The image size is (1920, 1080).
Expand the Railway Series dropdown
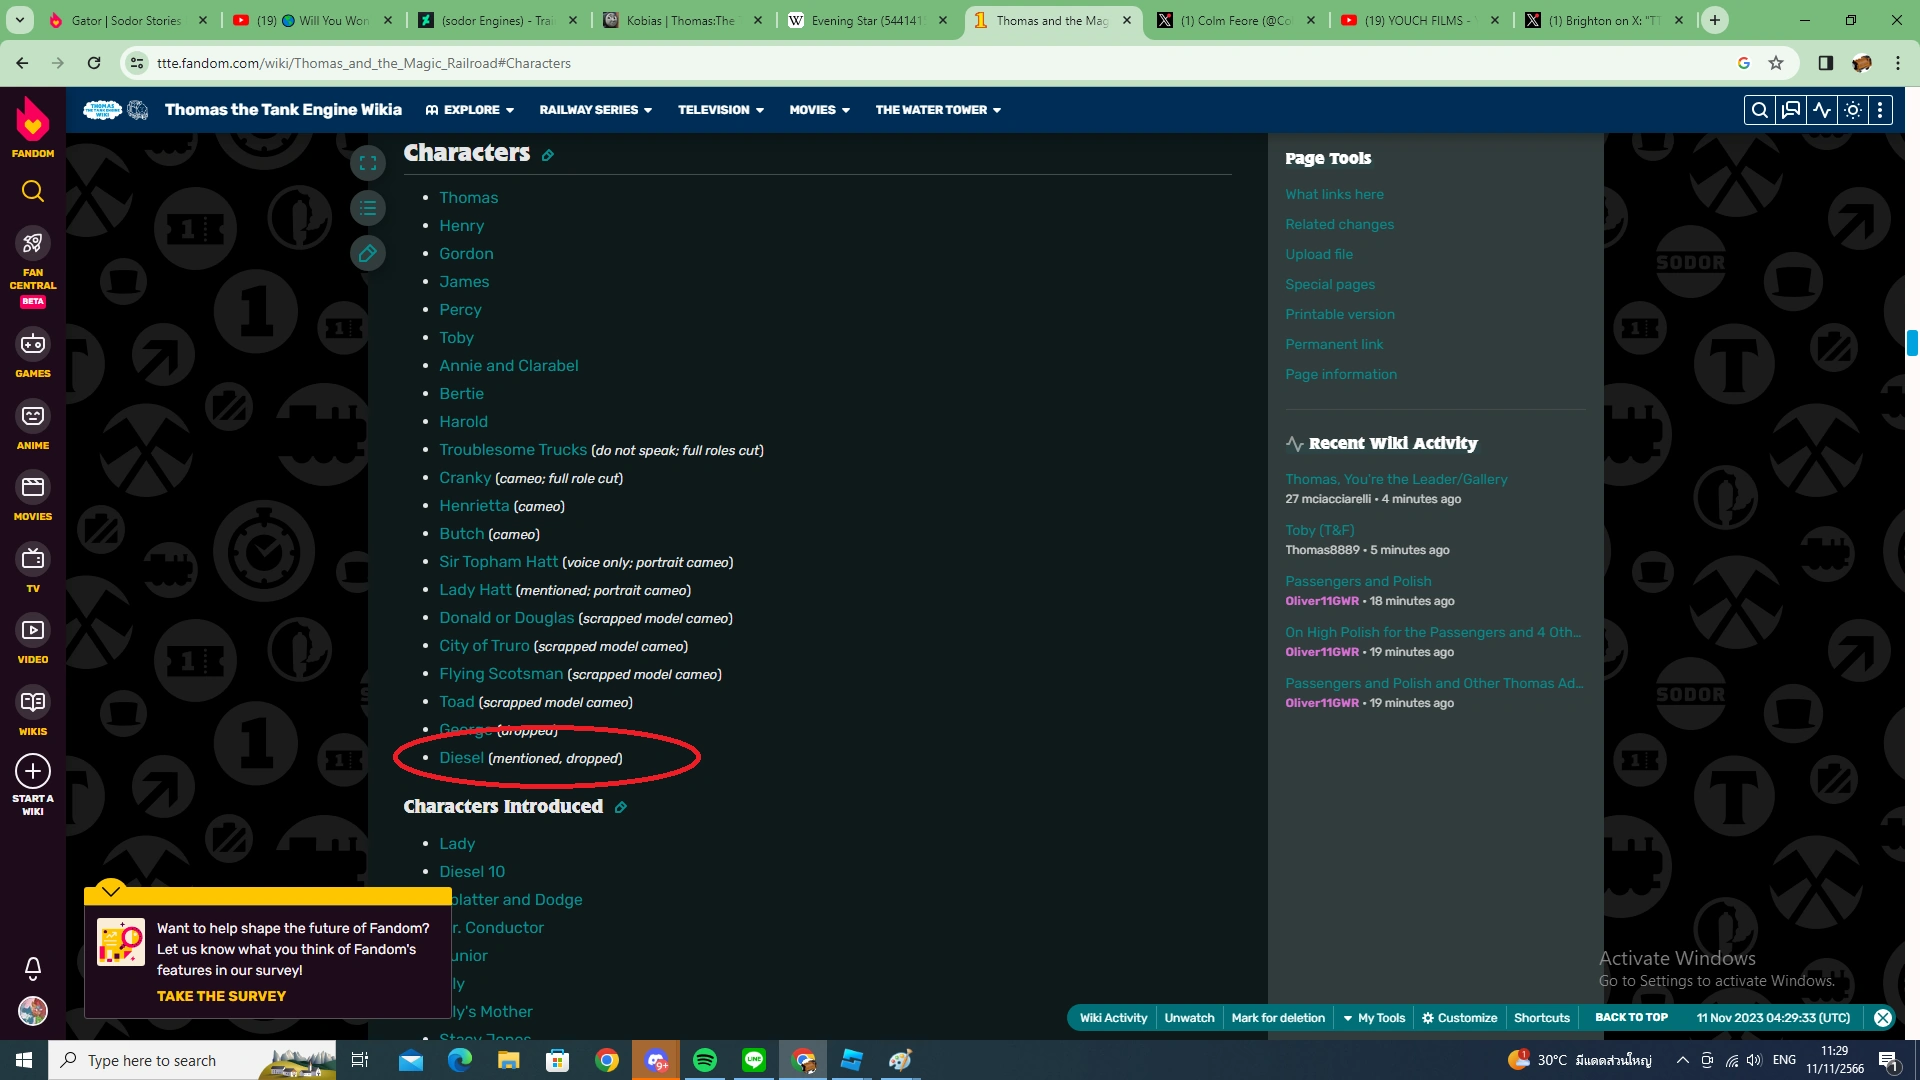click(x=595, y=110)
